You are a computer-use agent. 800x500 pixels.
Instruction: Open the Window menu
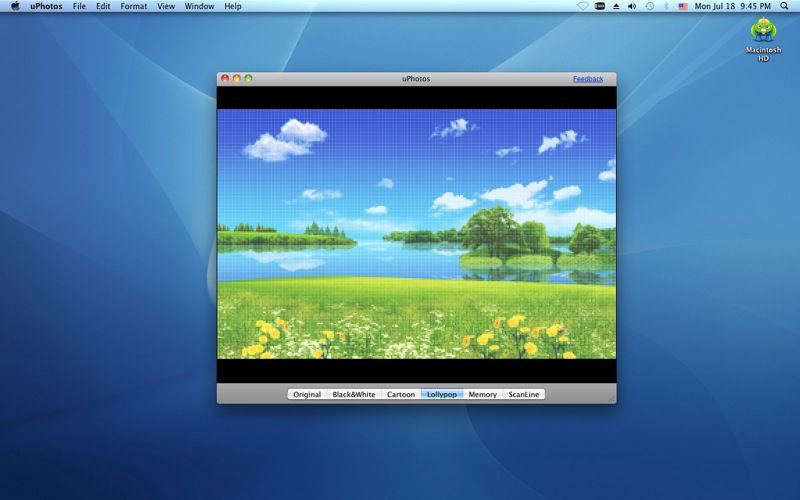coord(199,6)
